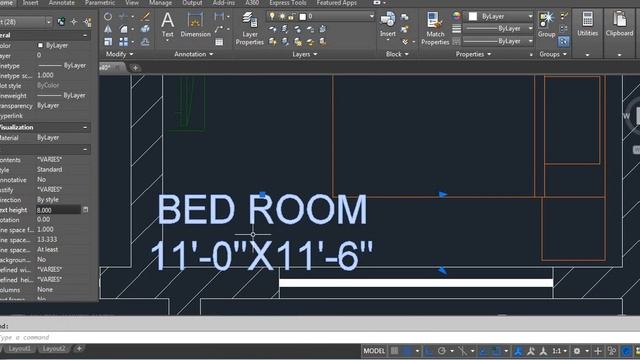Click the color wheel object color icon
This screenshot has width=640, height=360.
click(456, 16)
